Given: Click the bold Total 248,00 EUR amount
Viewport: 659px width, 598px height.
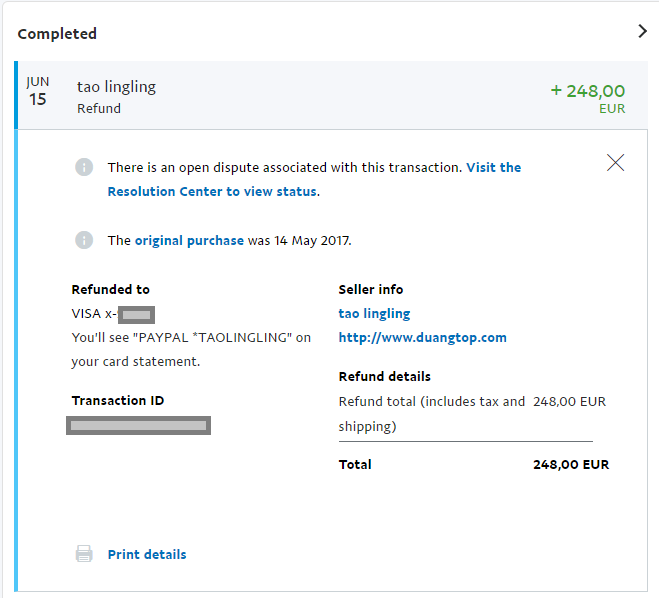Looking at the screenshot, I should click(x=570, y=464).
